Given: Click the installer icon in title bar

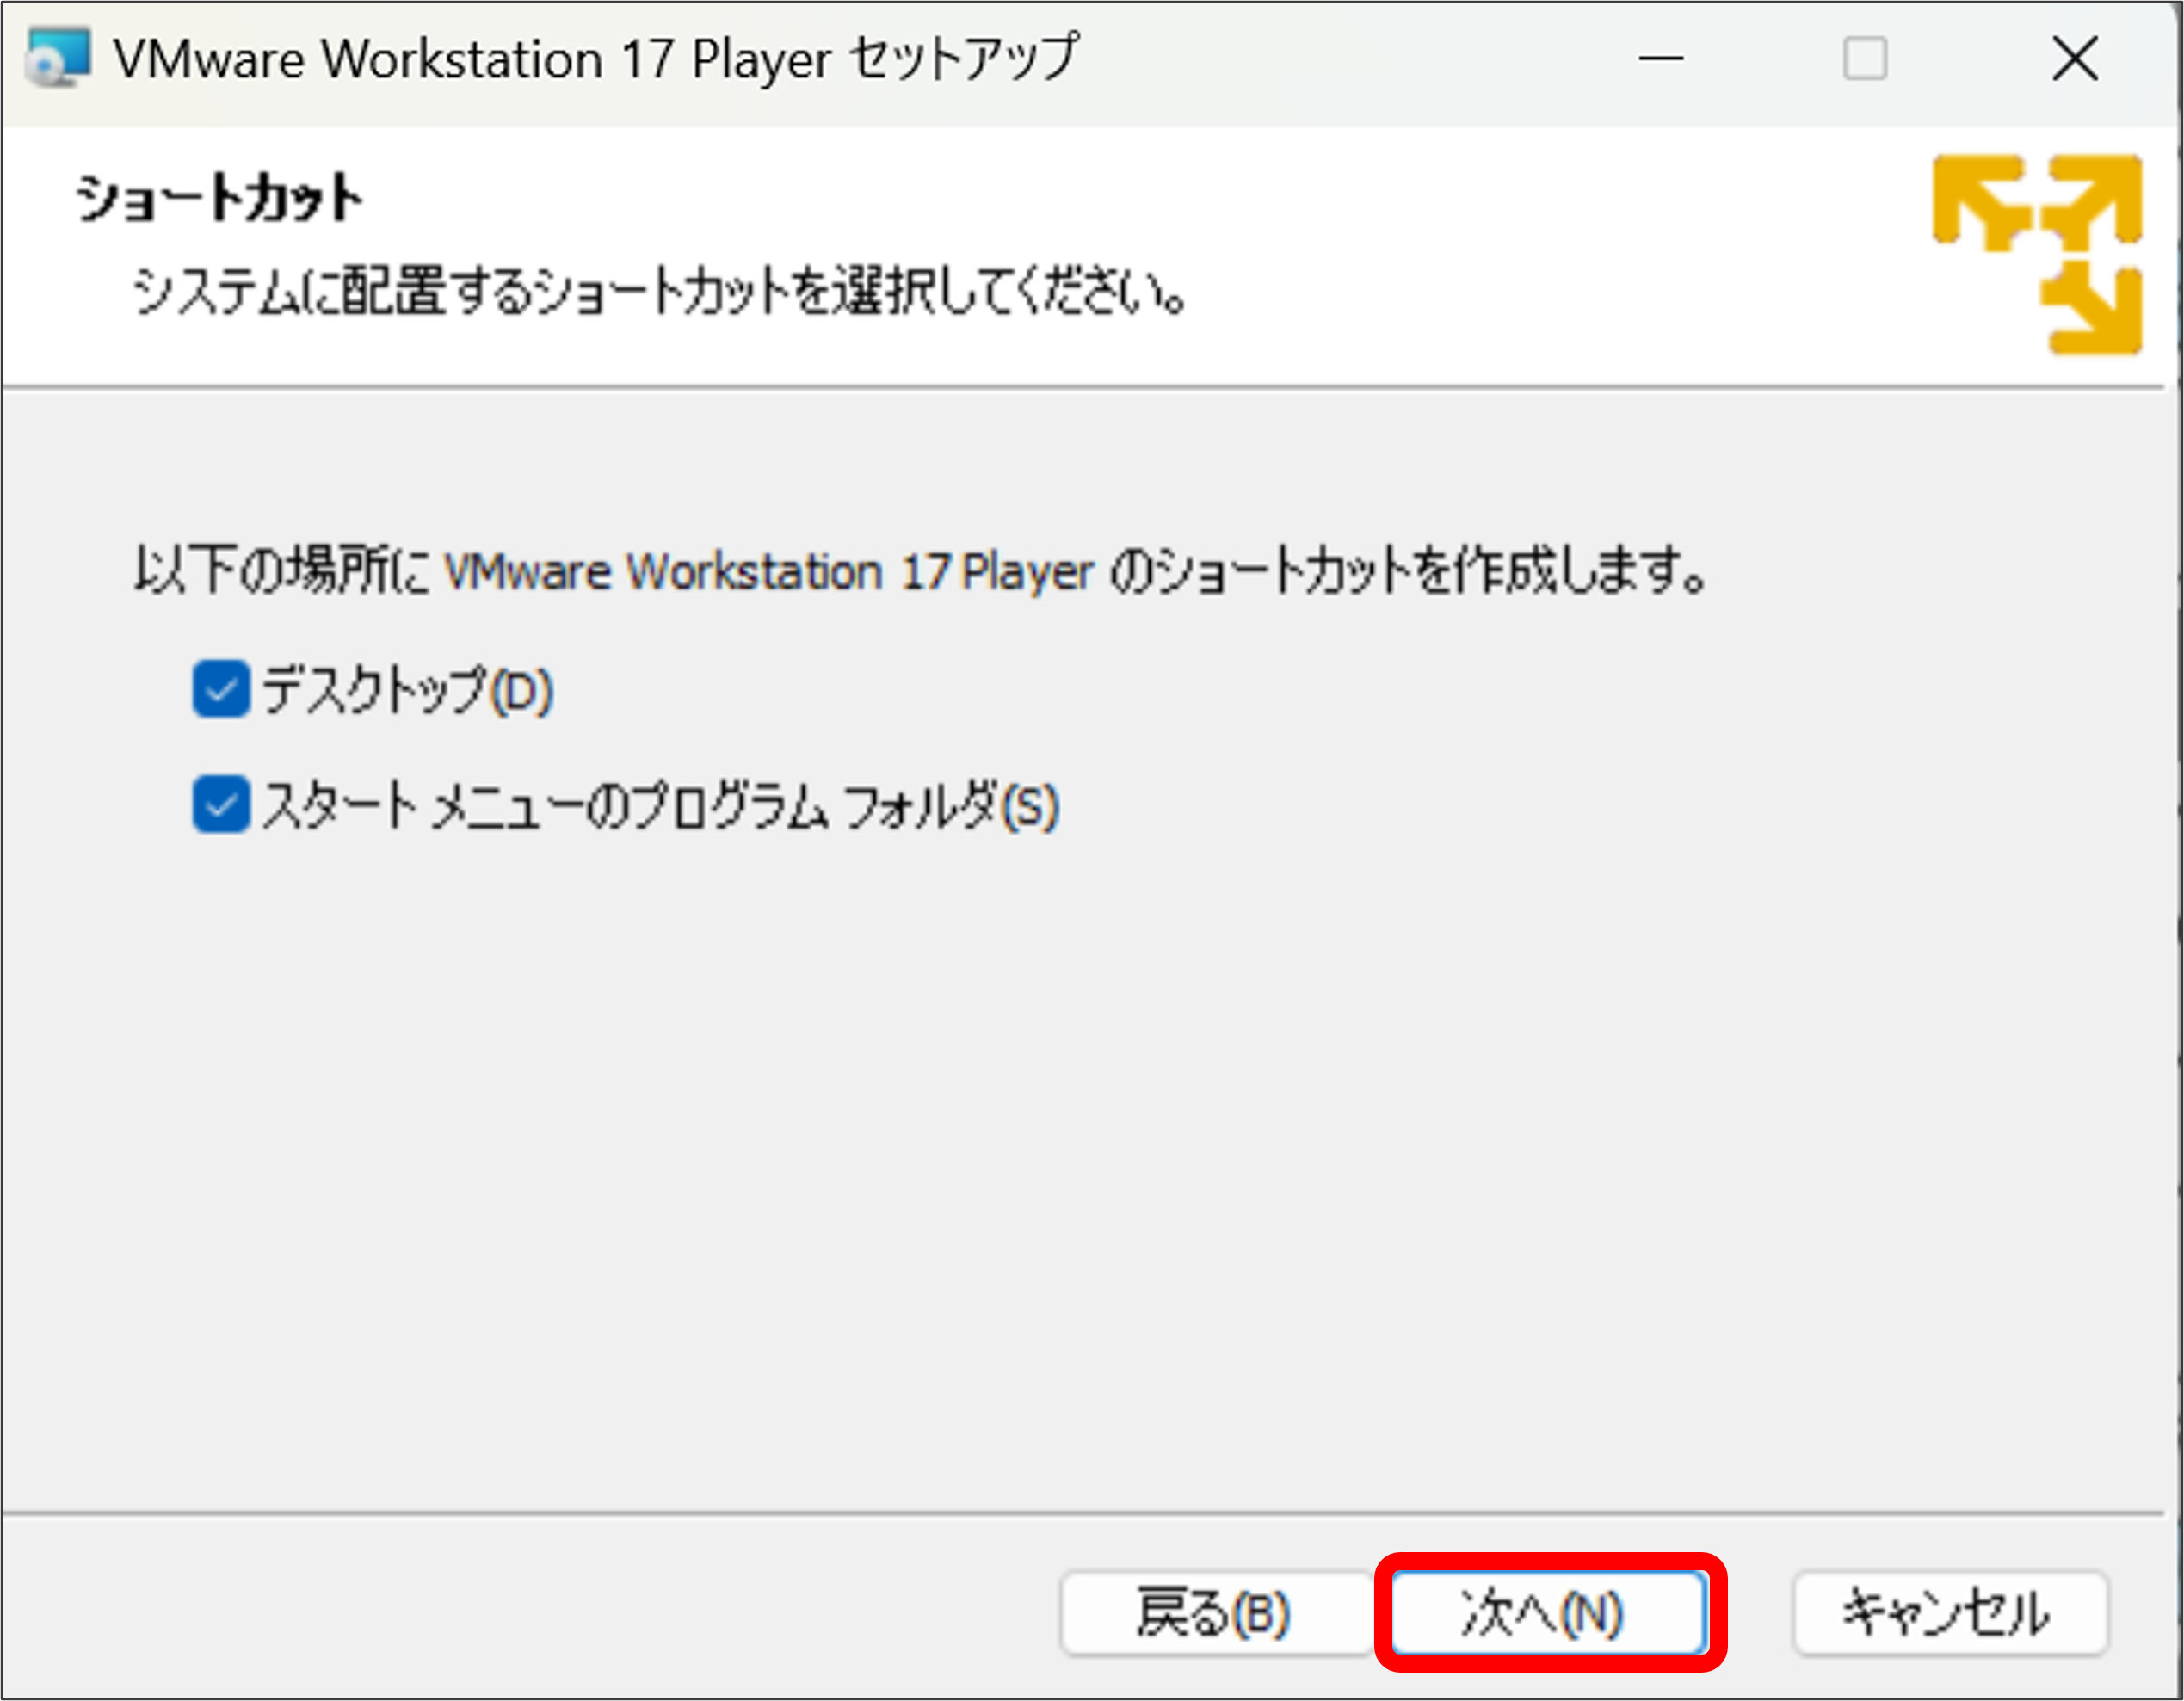Looking at the screenshot, I should pos(56,58).
